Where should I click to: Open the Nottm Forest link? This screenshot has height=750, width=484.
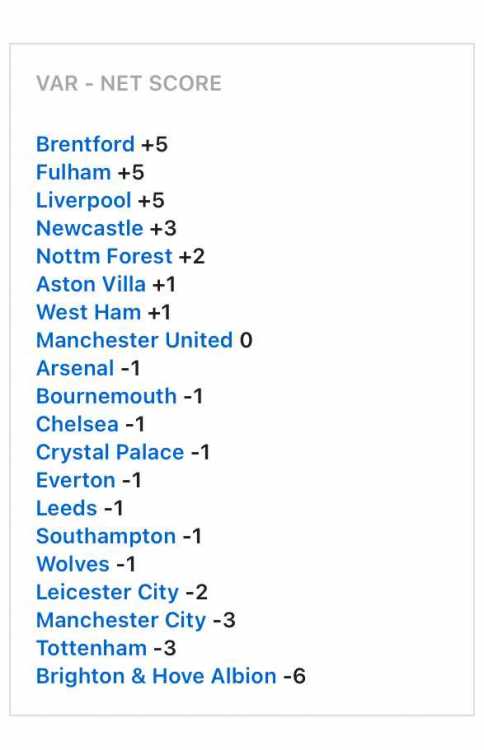pyautogui.click(x=104, y=256)
